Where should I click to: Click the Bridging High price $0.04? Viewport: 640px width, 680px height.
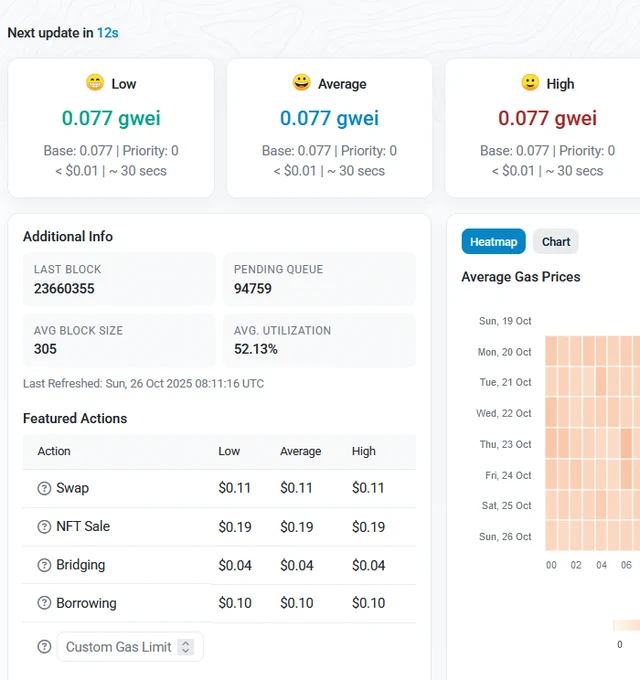[368, 565]
